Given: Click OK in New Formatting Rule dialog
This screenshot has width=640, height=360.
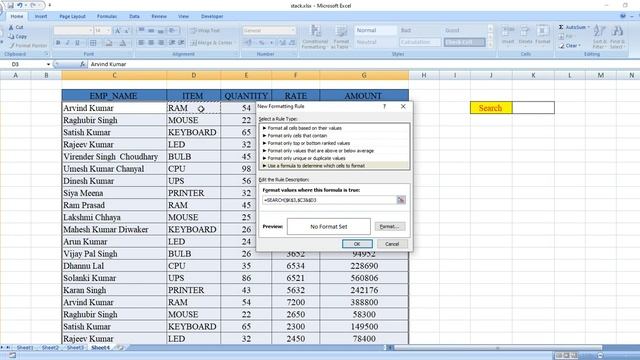Looking at the screenshot, I should coord(357,244).
